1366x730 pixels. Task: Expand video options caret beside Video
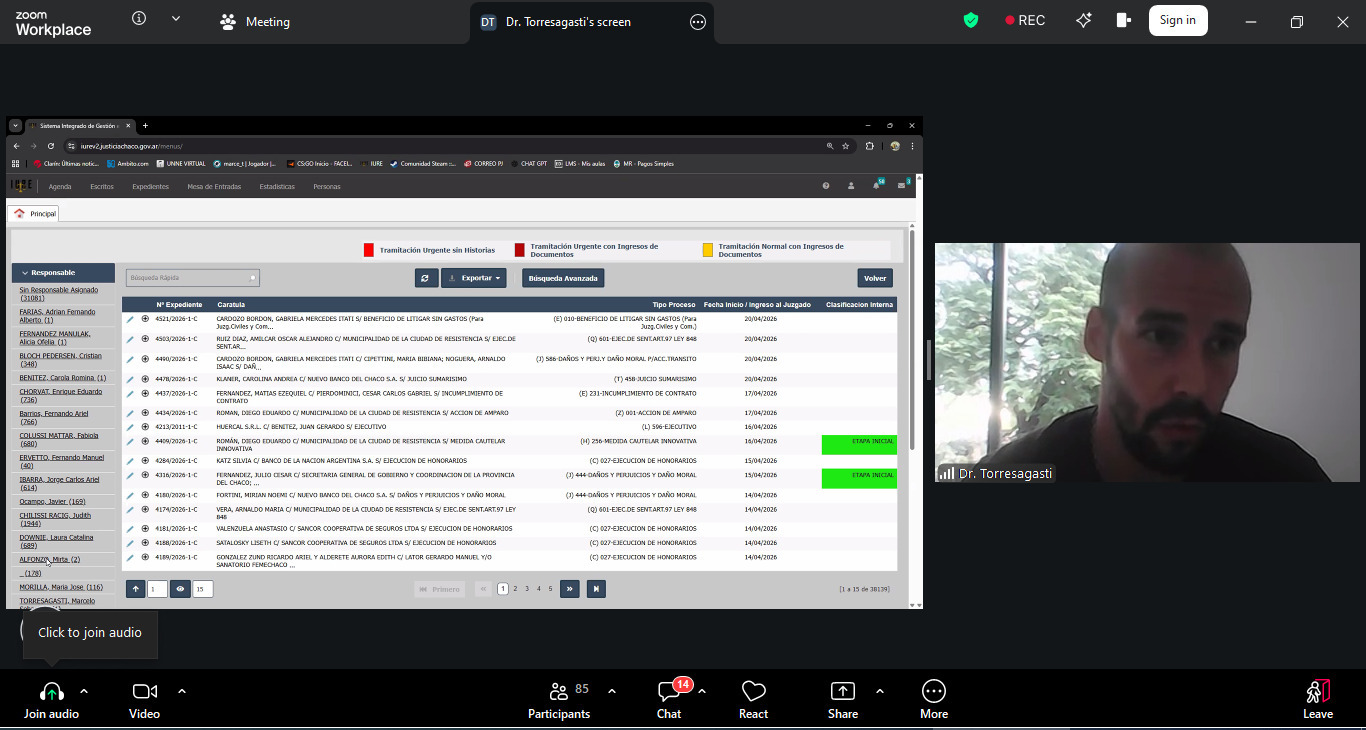(182, 691)
